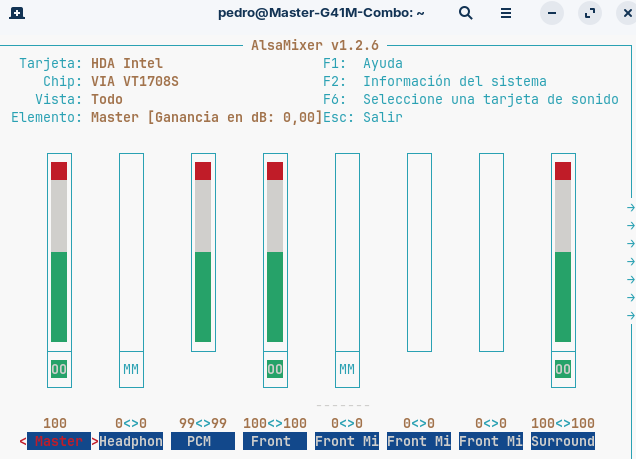Image resolution: width=636 pixels, height=459 pixels.
Task: Click the top right-edge scroll arrow
Action: coord(630,208)
